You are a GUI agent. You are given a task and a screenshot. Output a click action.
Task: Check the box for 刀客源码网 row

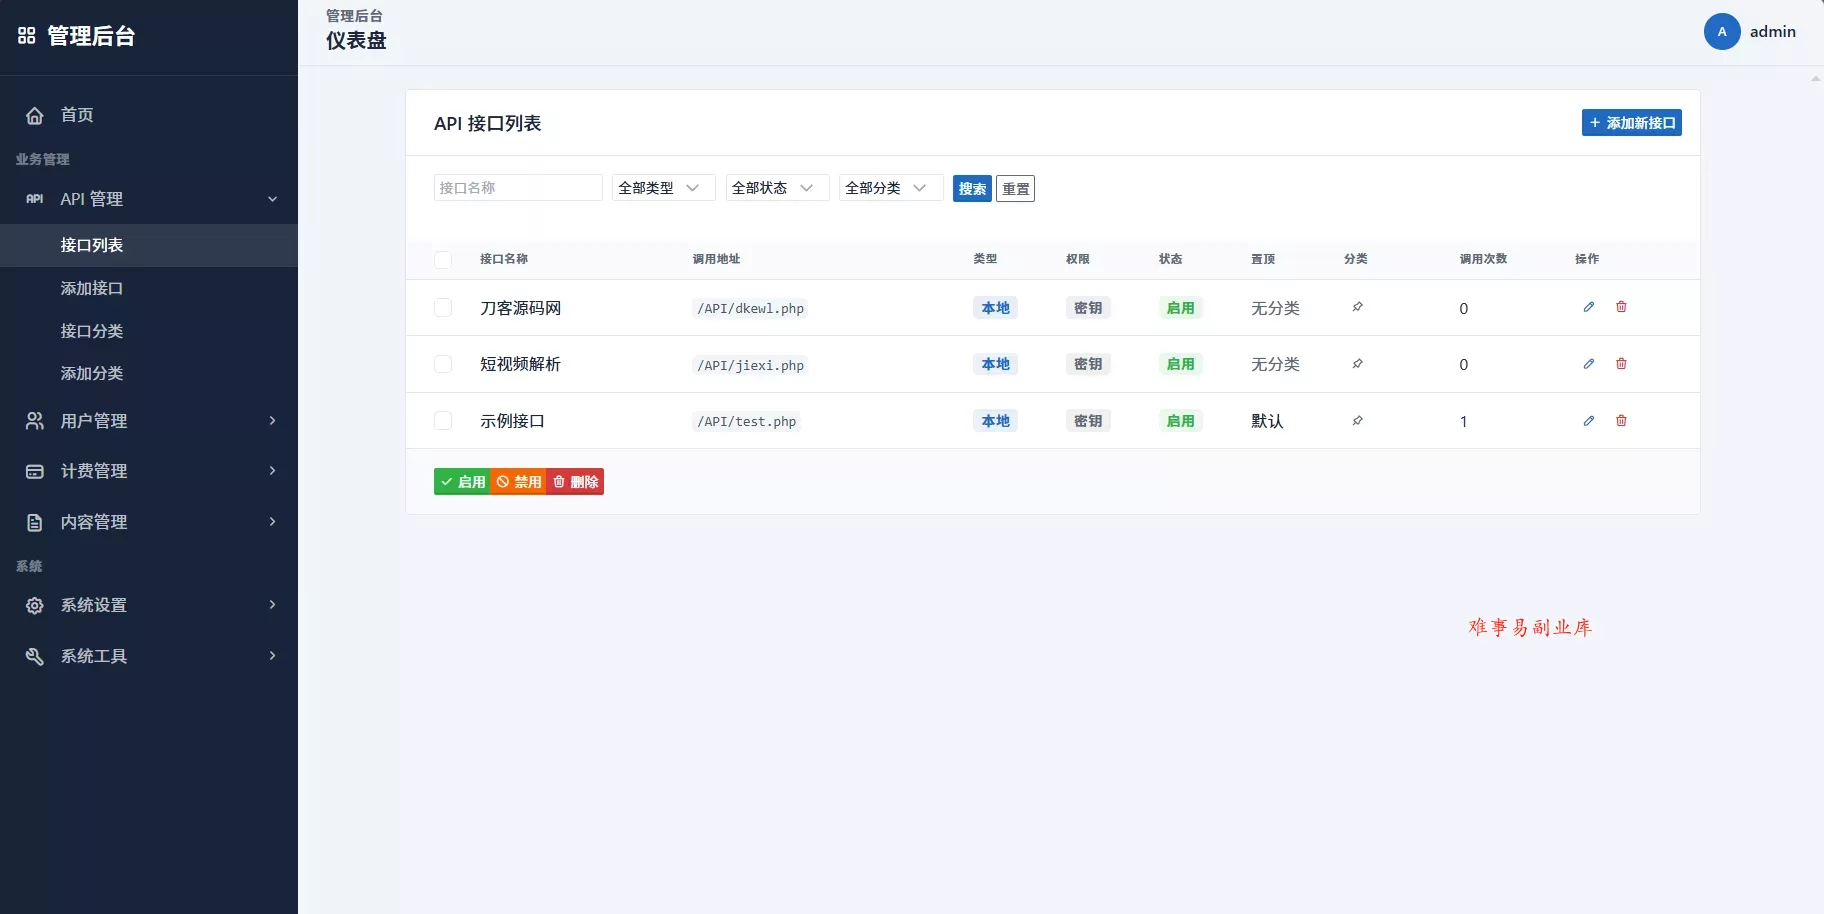coord(443,308)
